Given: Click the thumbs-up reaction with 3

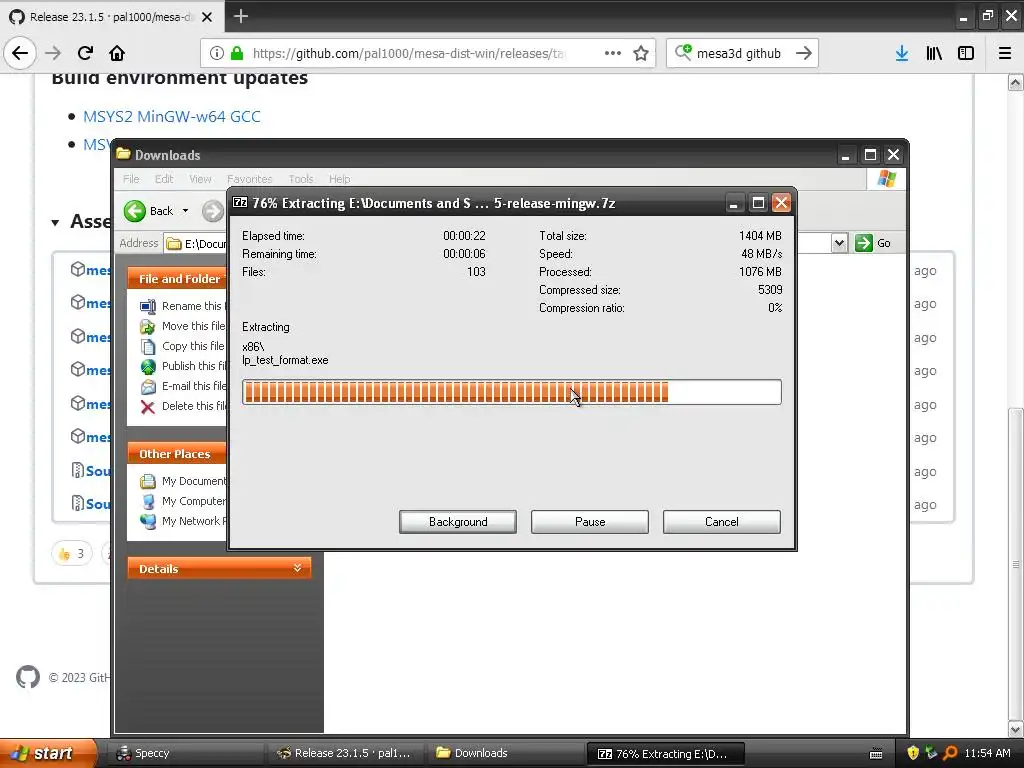Looking at the screenshot, I should point(72,554).
